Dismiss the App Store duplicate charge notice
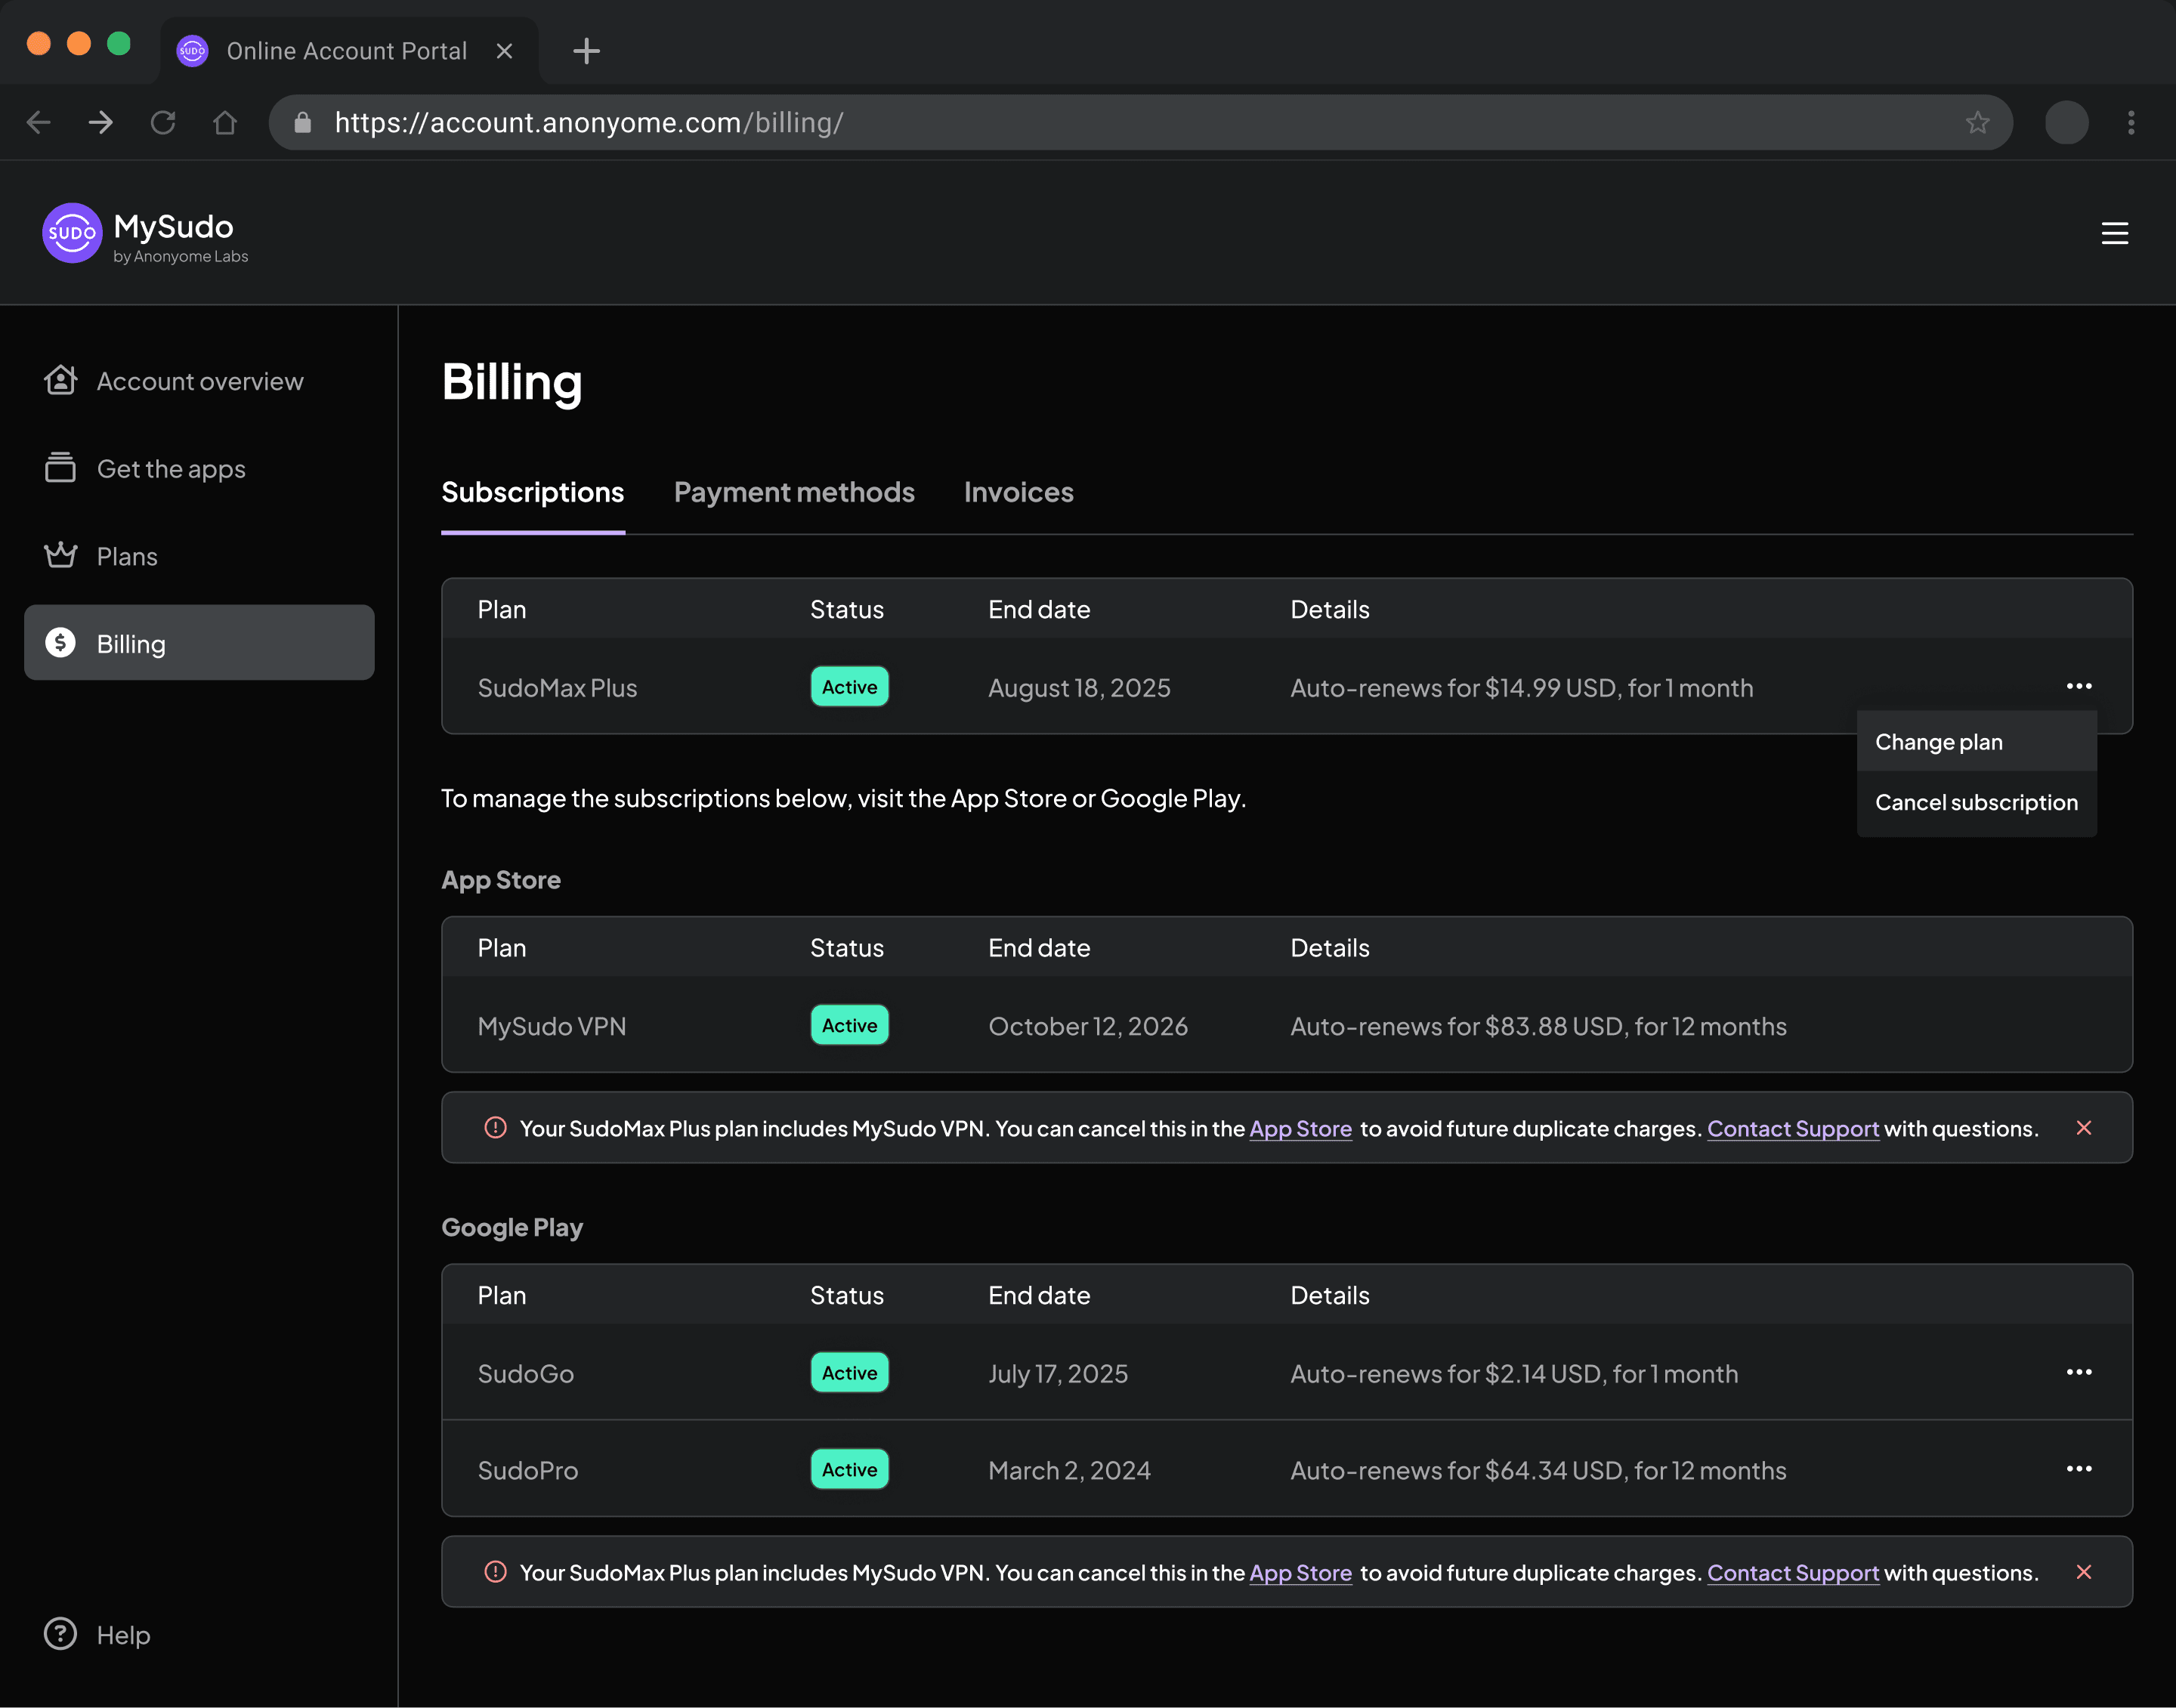The height and width of the screenshot is (1708, 2176). 2084,1128
